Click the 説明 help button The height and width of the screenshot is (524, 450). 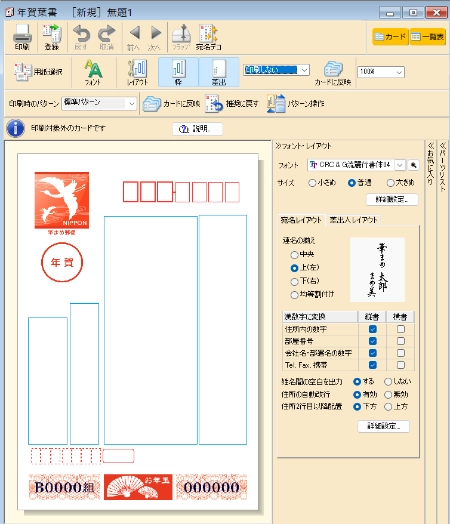click(x=197, y=129)
